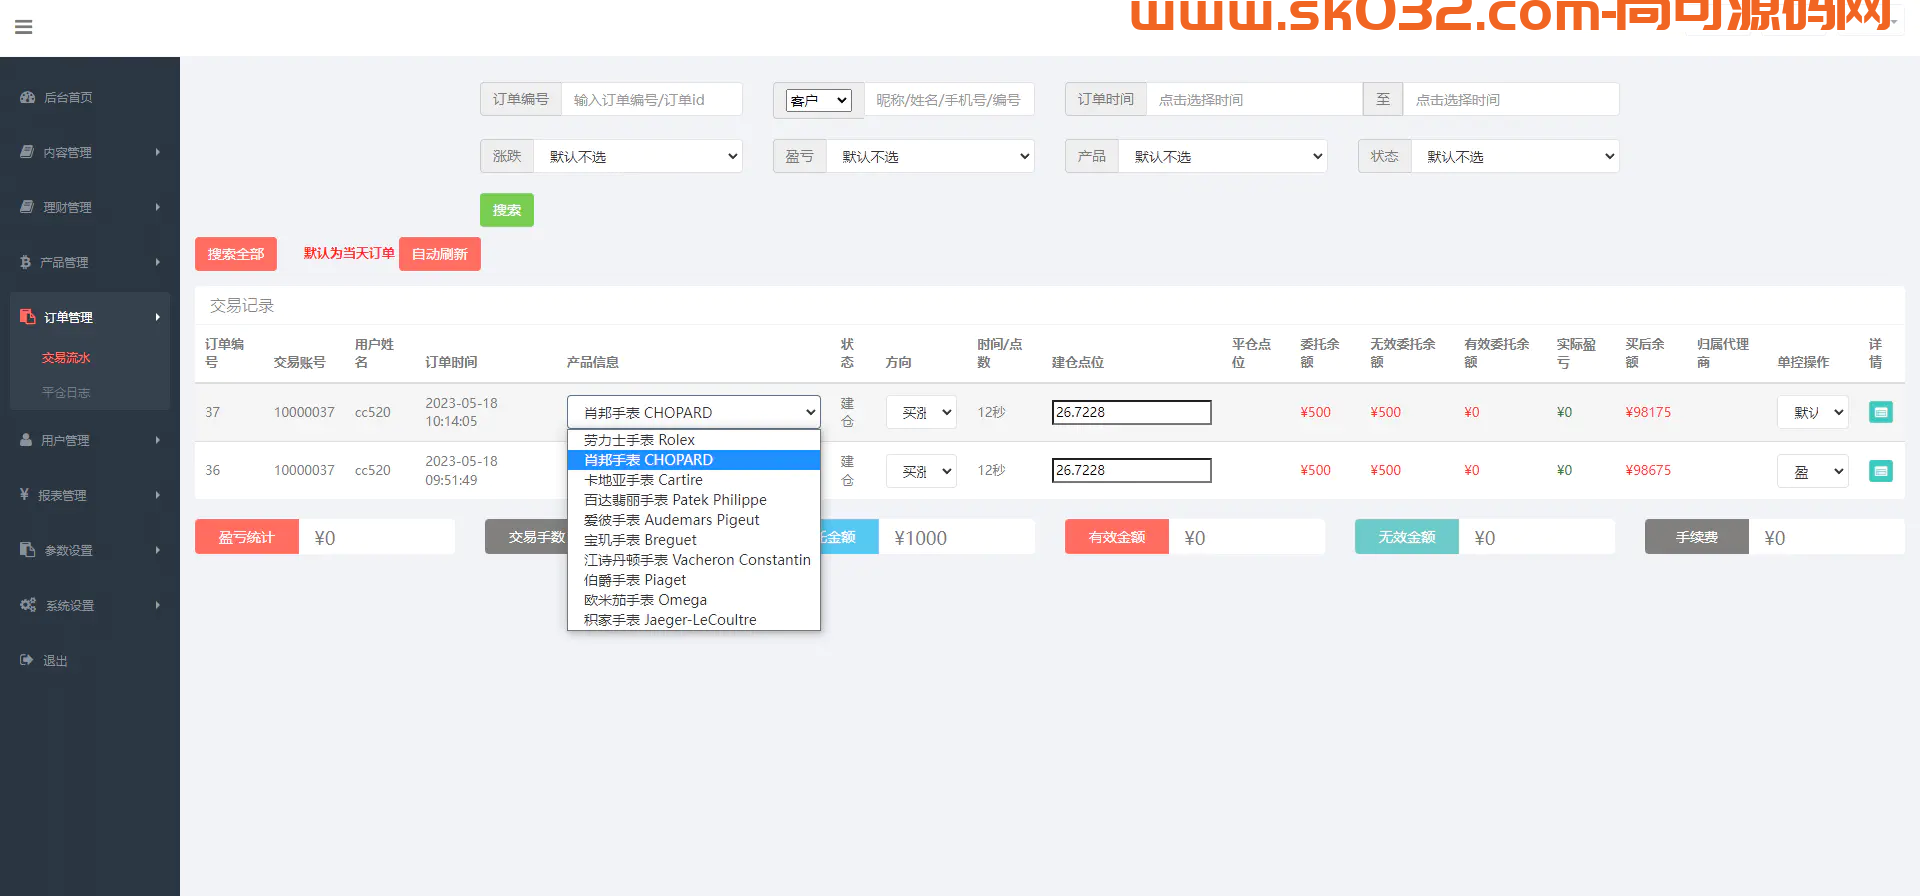
Task: Expand arrow of 系统设置 menu
Action: (158, 605)
